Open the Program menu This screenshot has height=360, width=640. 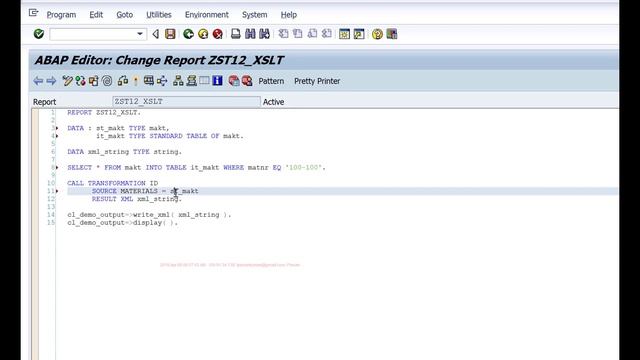point(61,15)
